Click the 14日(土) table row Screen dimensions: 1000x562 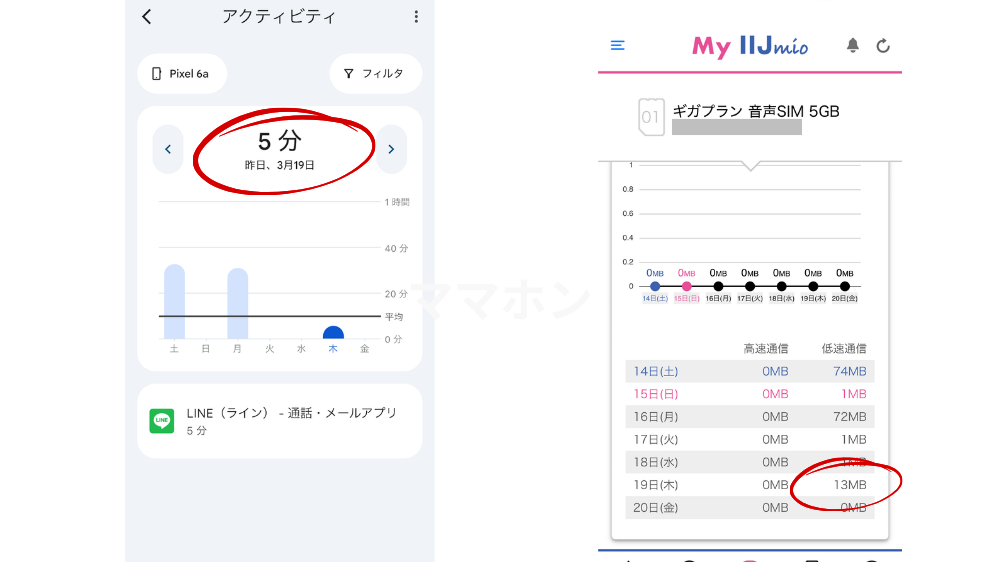(x=749, y=371)
